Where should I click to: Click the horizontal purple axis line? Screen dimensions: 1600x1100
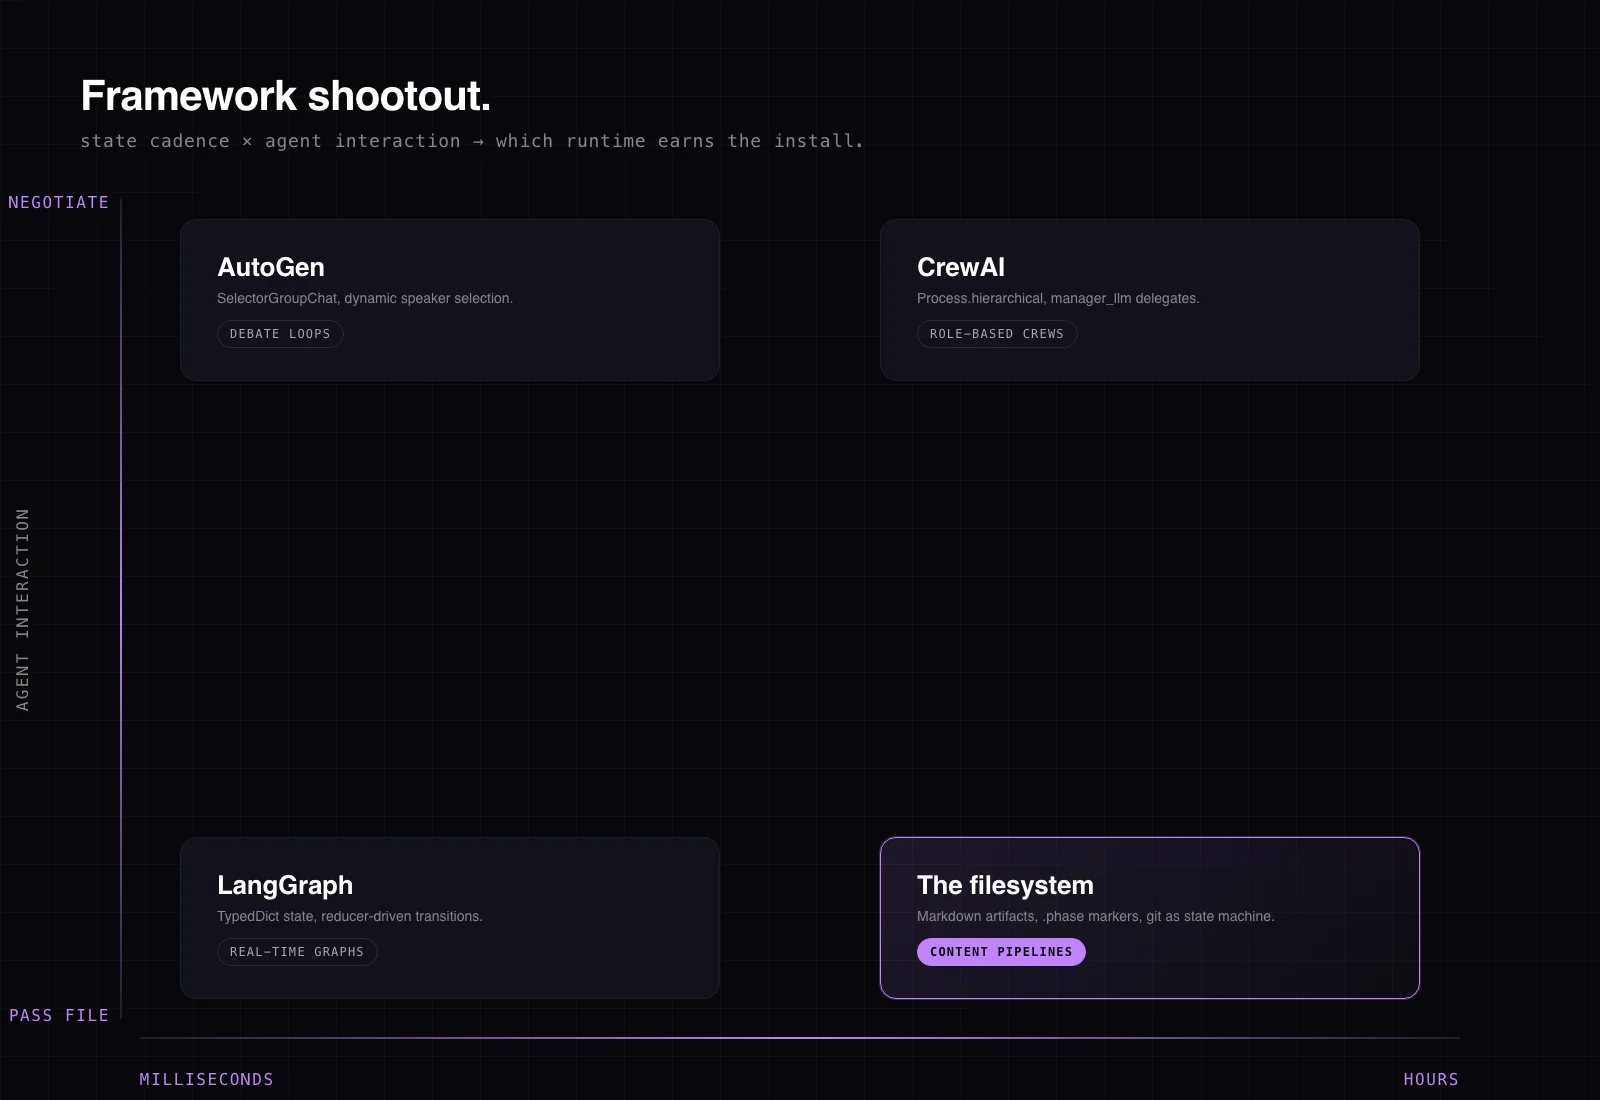(800, 1038)
